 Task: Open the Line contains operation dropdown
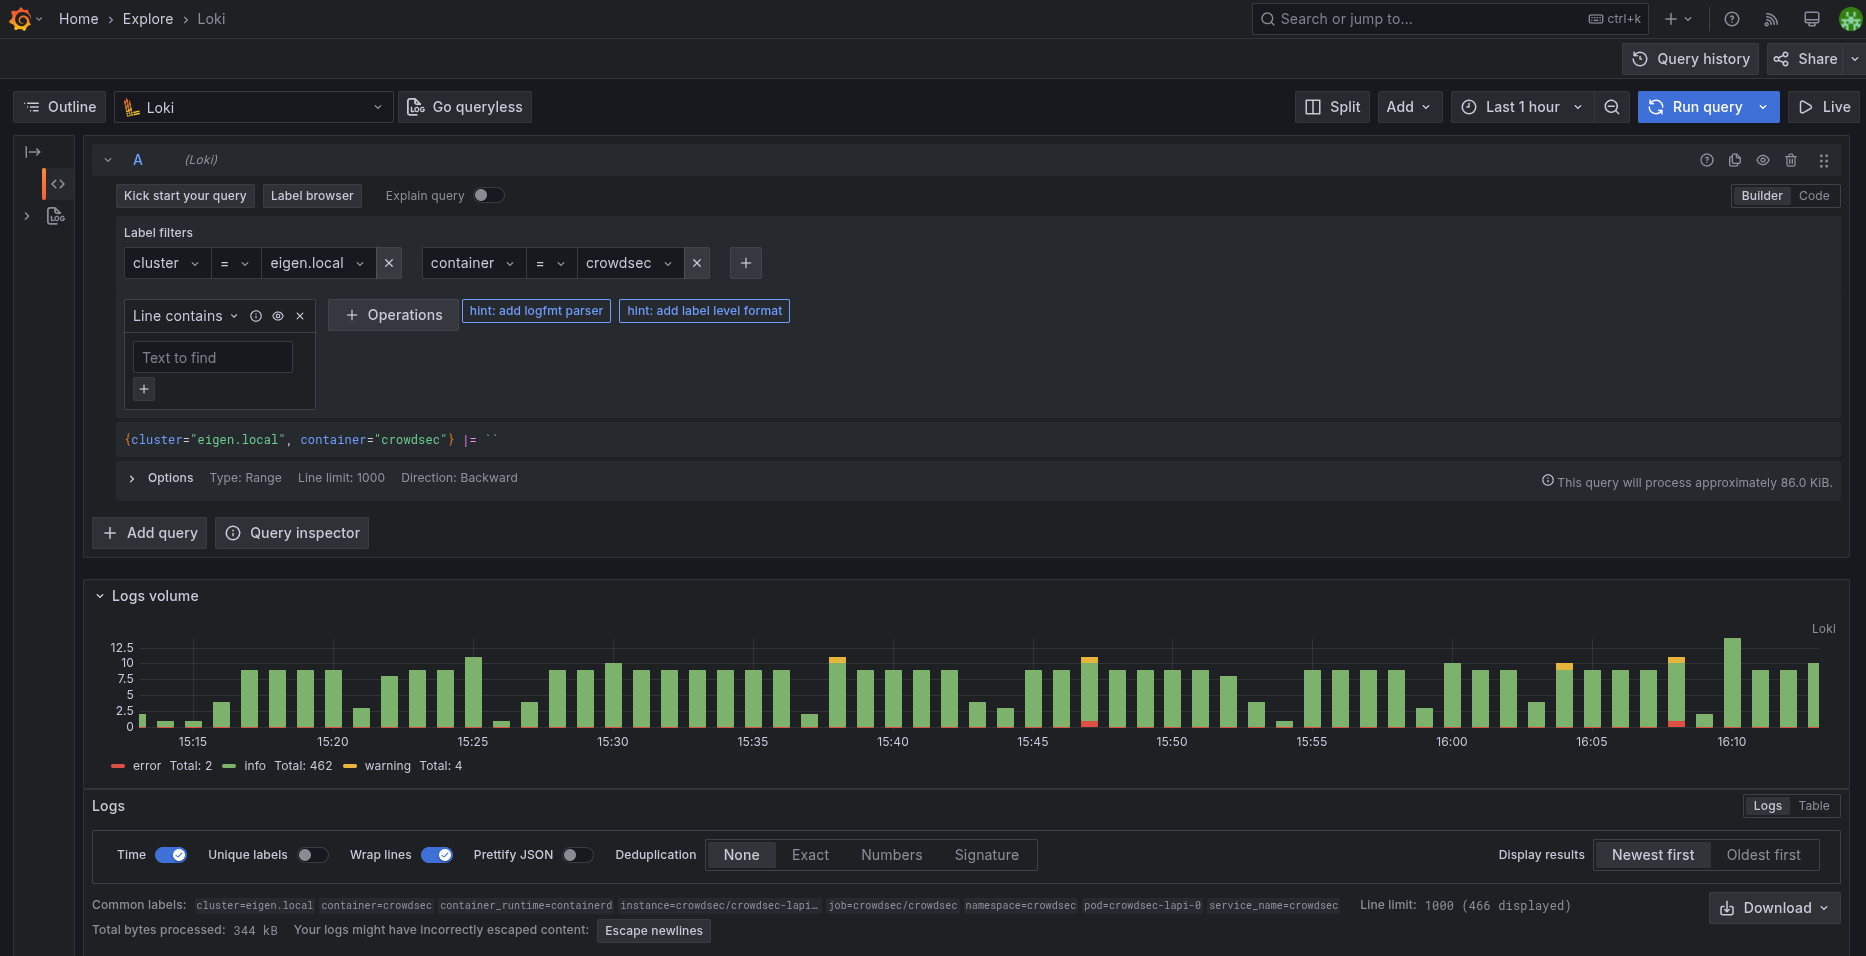(186, 316)
